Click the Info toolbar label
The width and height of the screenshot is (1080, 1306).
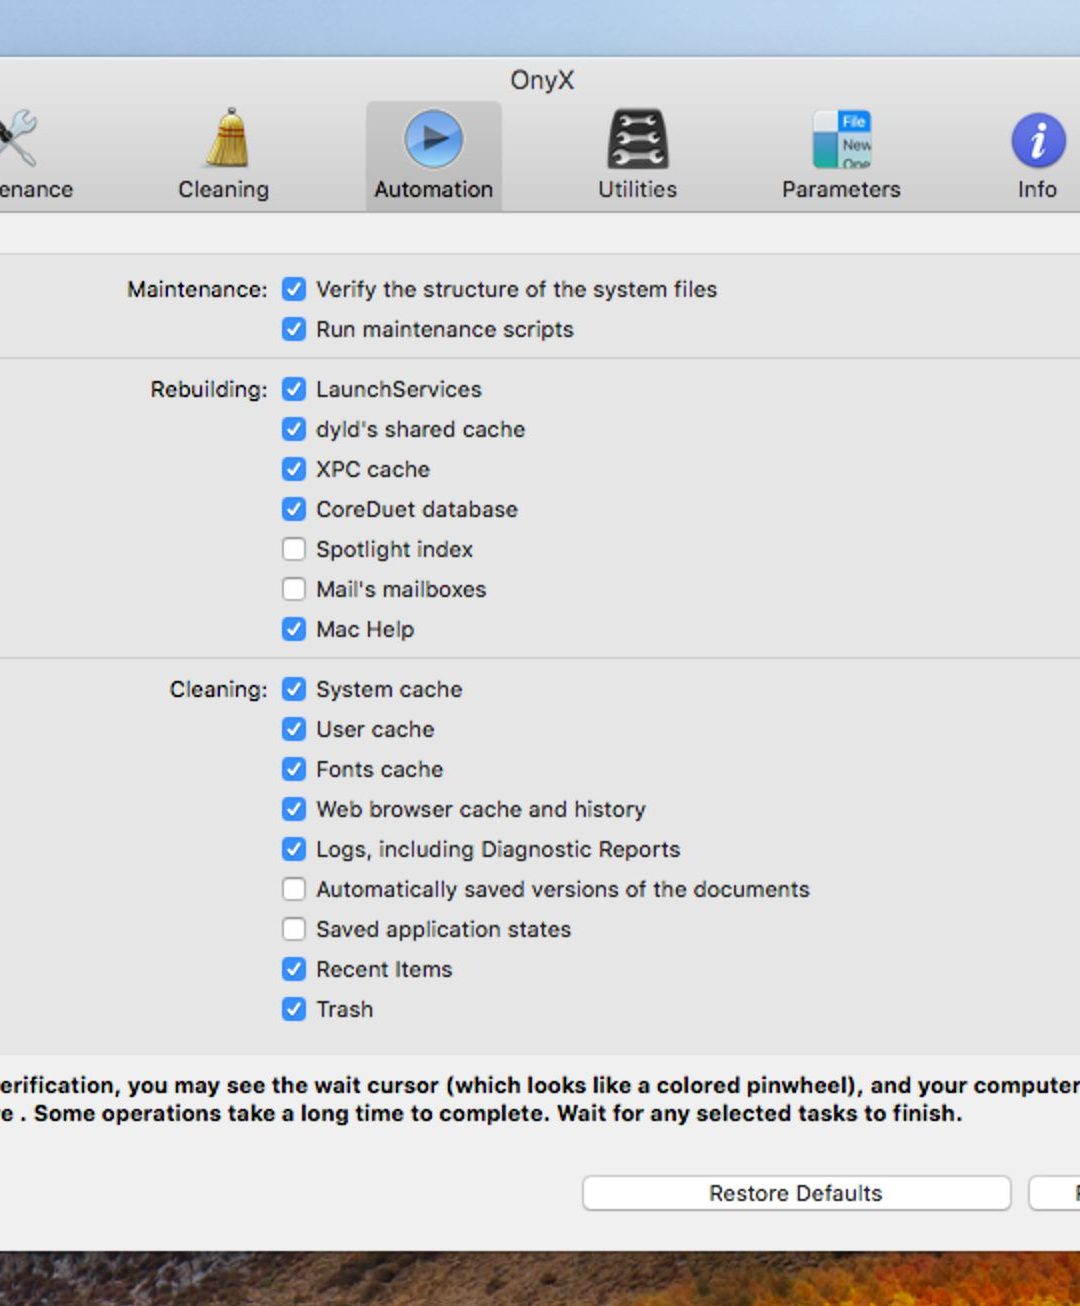point(1037,189)
